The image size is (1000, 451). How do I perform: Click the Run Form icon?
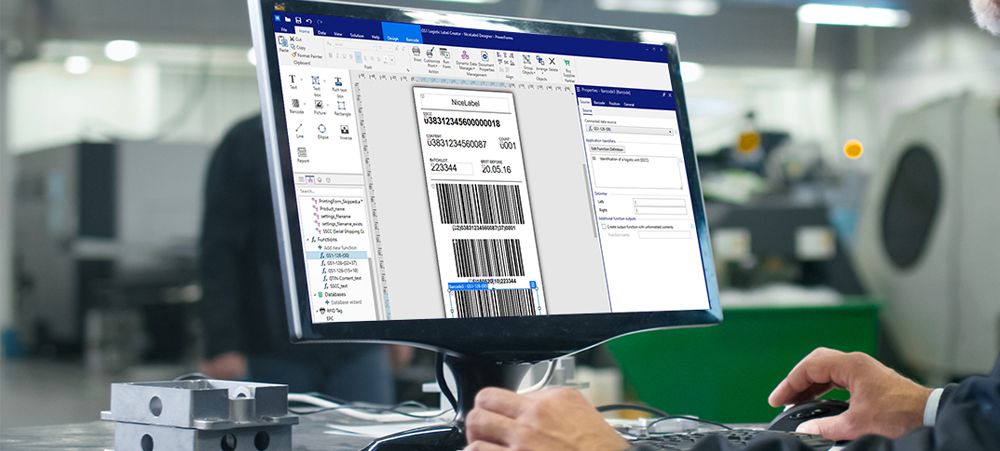click(446, 58)
